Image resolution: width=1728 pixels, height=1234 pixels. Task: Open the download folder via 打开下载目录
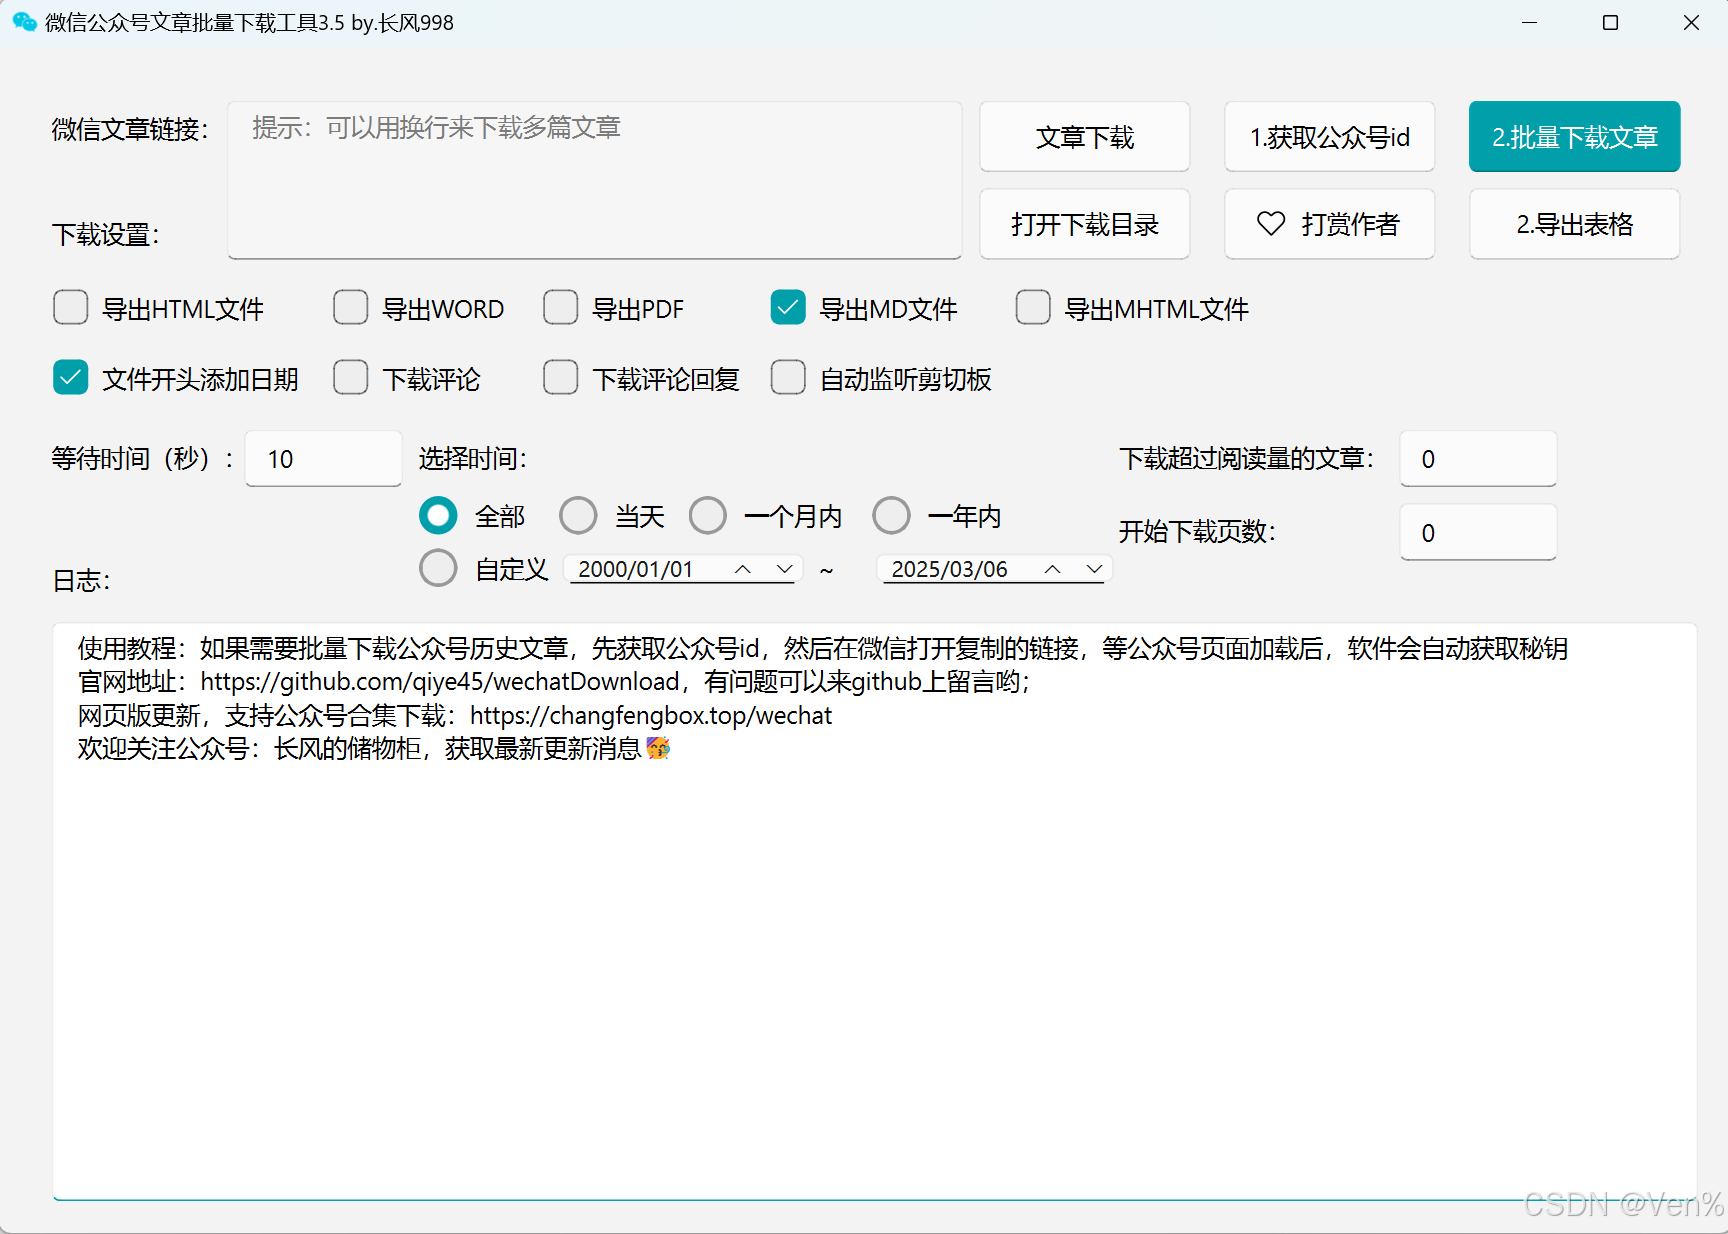coord(1085,224)
